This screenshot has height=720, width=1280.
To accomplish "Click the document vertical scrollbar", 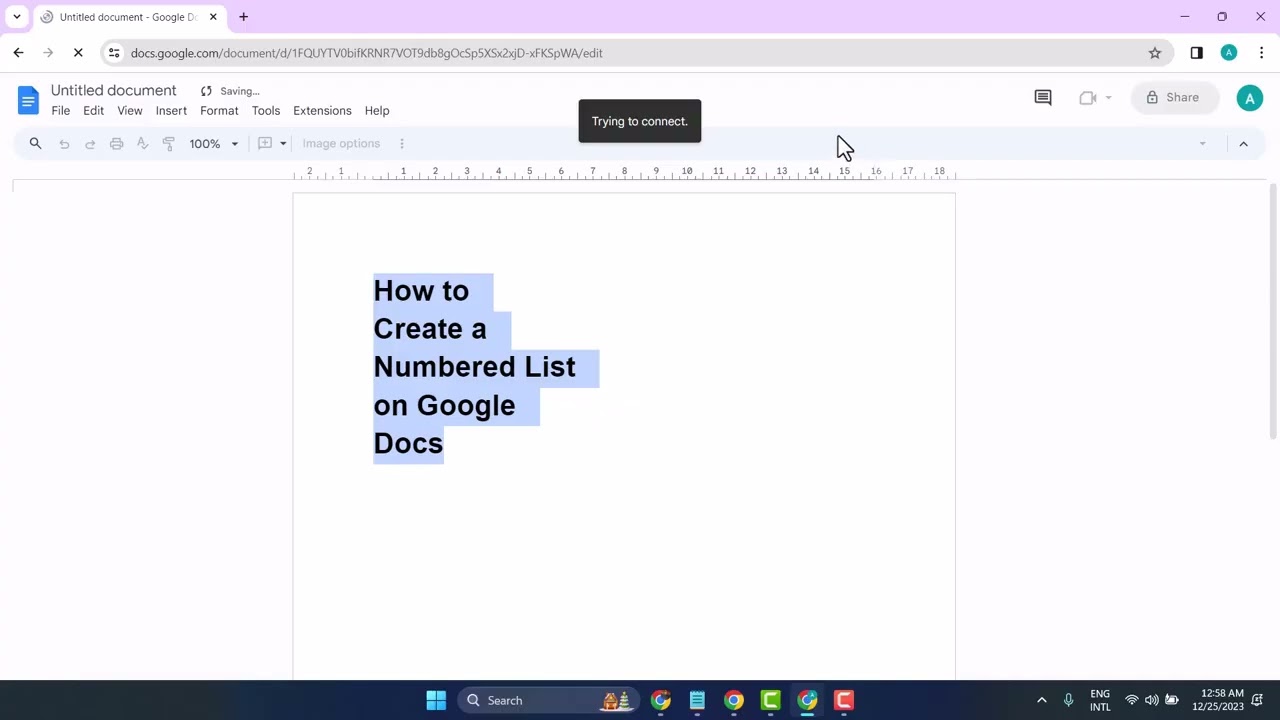I will tap(1272, 311).
